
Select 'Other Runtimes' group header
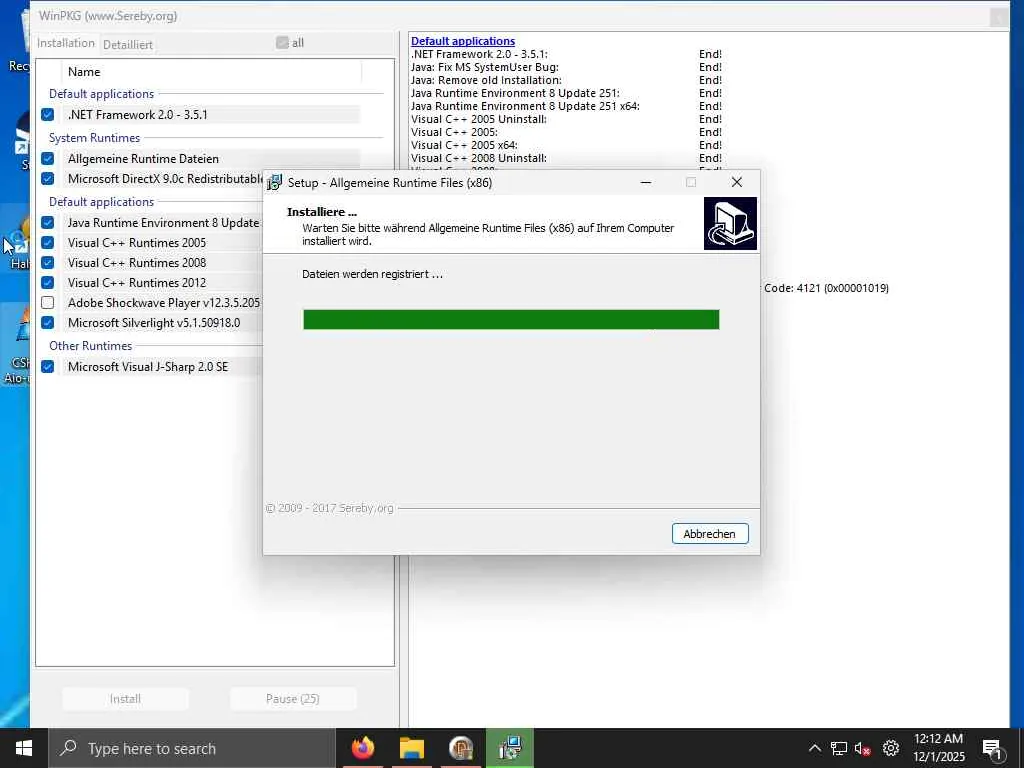point(91,345)
